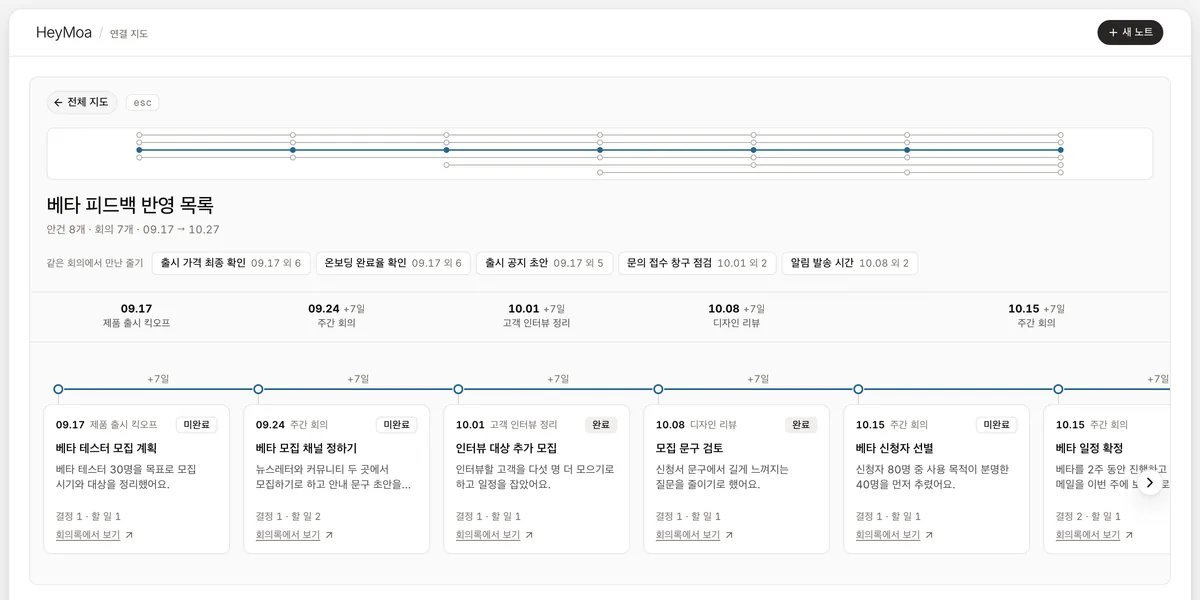The width and height of the screenshot is (1200, 600).
Task: Click the plus icon in 새 노트 button
Action: click(1113, 32)
